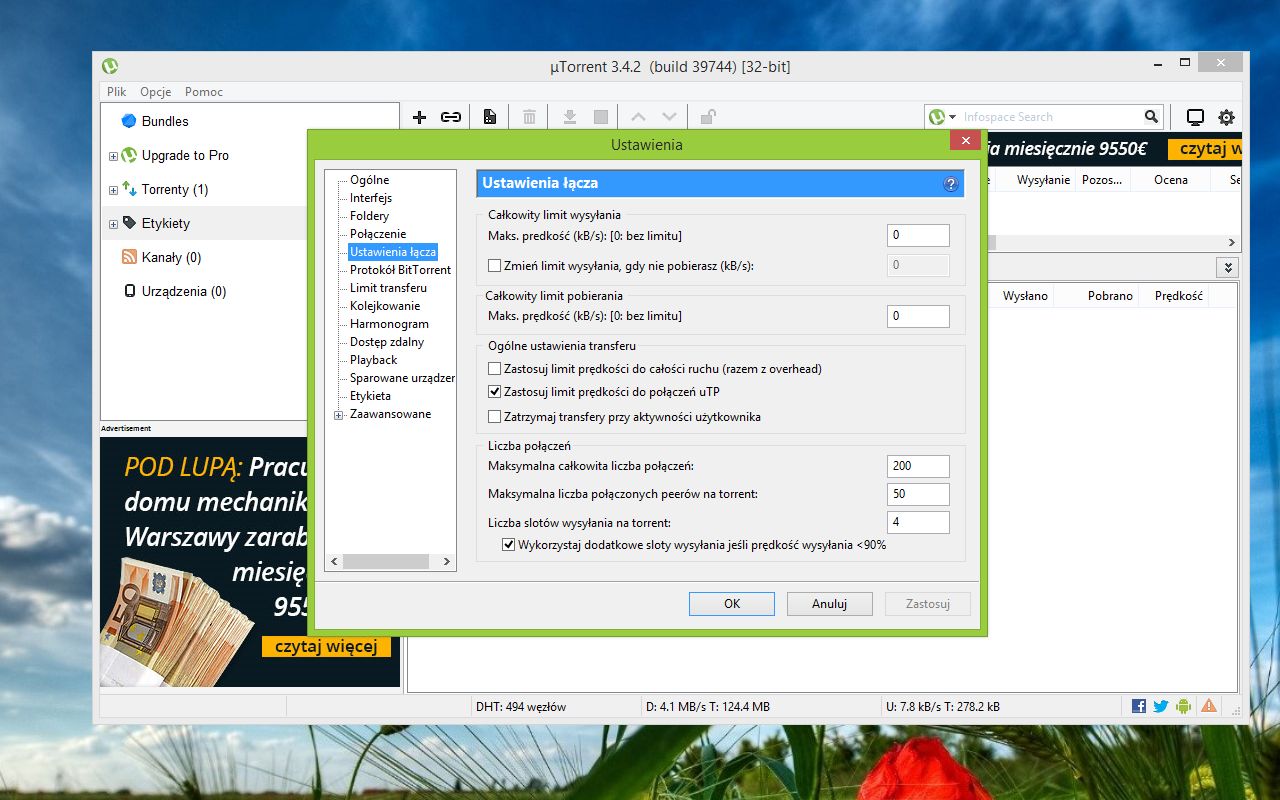Check 'Zatrzymaj transfery przy aktywności użytkownika'
This screenshot has width=1280, height=800.
pos(494,416)
